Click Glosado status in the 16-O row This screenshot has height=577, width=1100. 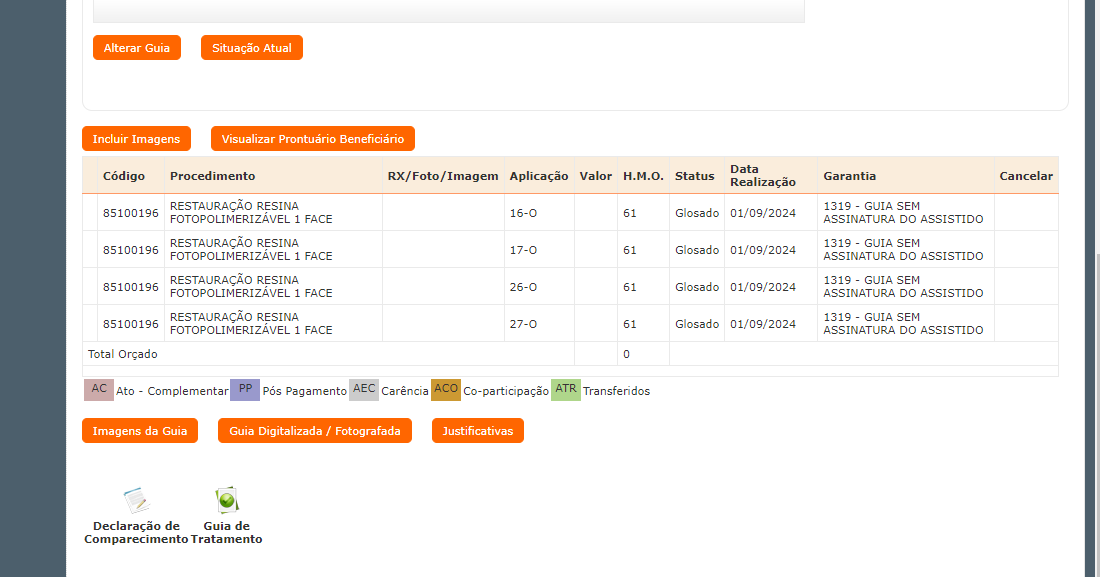(x=697, y=213)
